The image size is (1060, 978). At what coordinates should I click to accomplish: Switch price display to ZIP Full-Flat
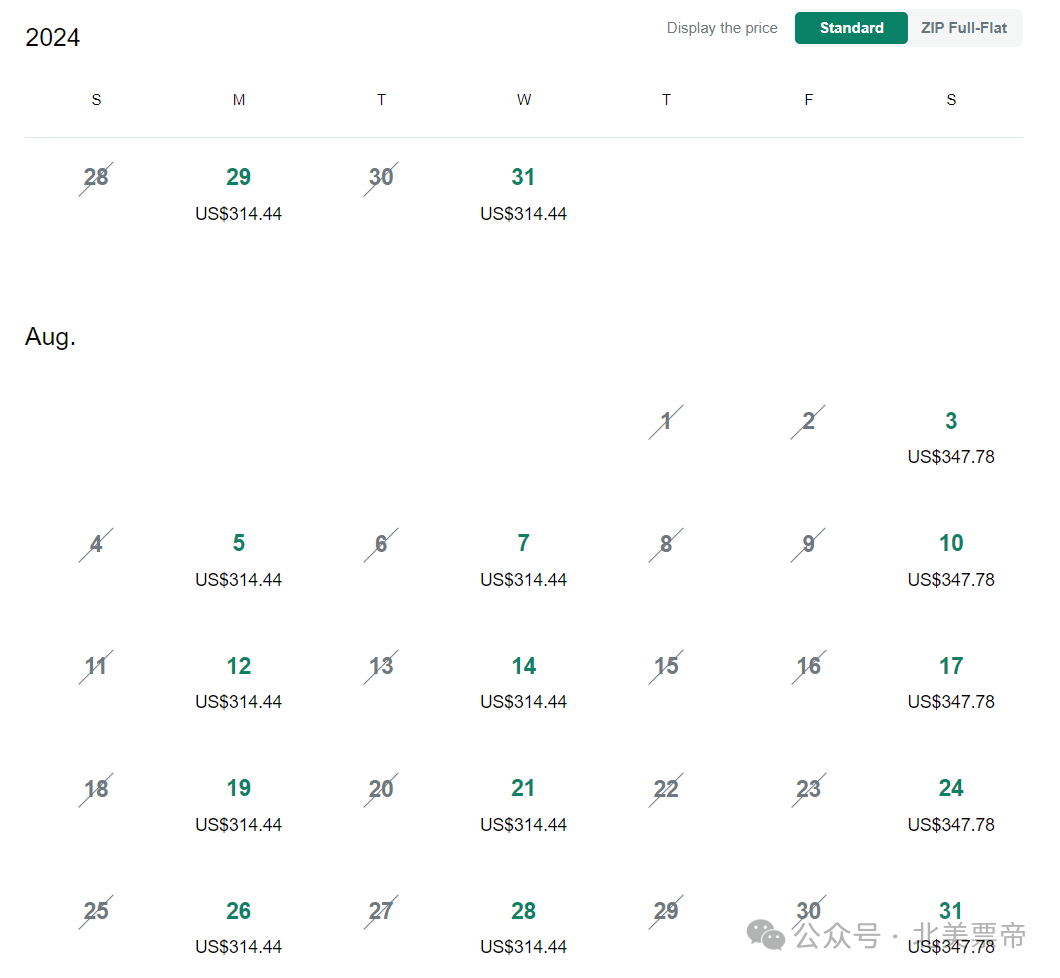pyautogui.click(x=963, y=28)
